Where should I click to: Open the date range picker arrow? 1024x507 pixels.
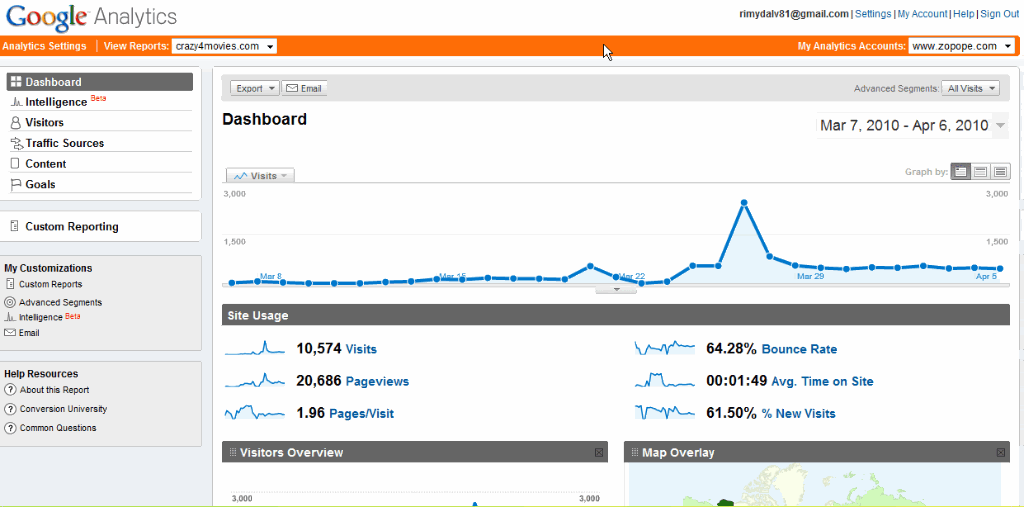coord(1000,125)
